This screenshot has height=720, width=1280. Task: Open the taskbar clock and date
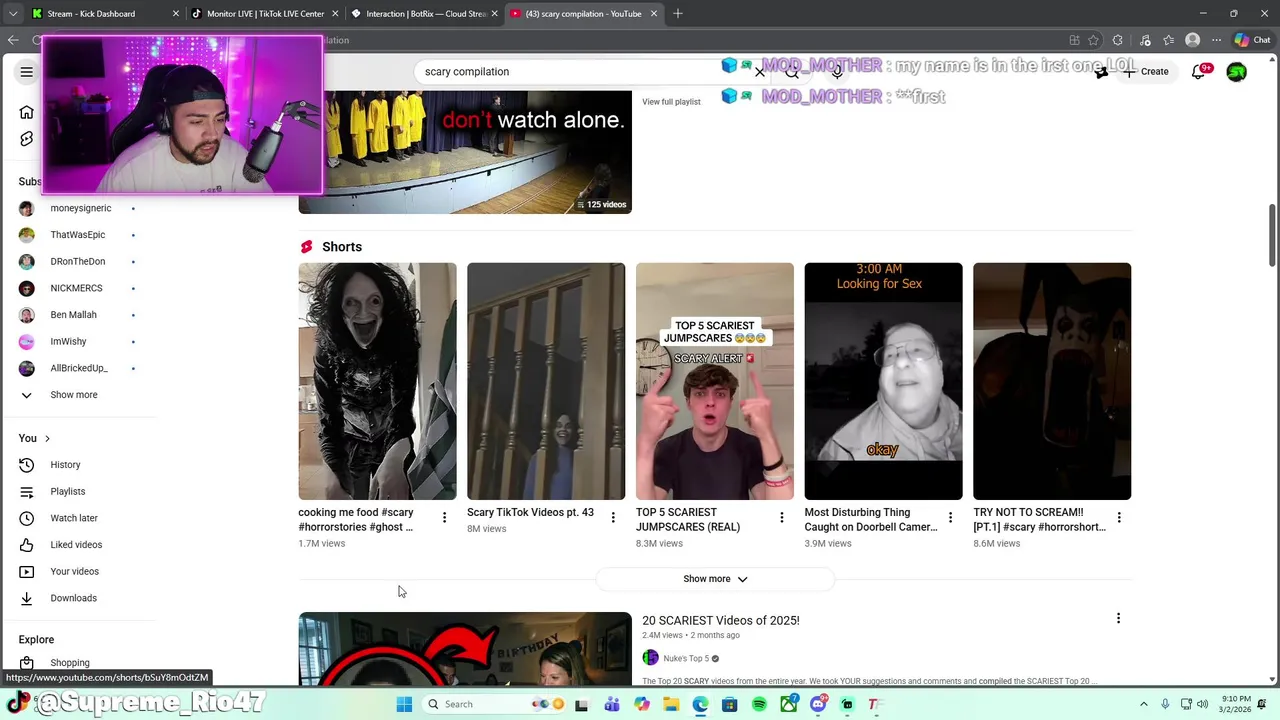tap(1236, 704)
